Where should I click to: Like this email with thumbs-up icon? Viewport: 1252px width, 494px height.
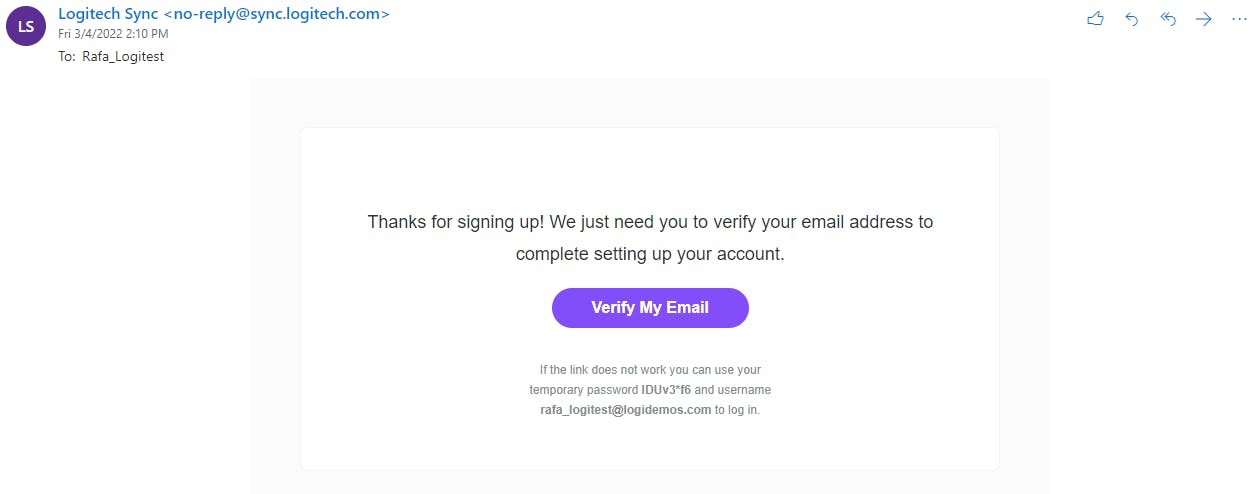[x=1095, y=19]
